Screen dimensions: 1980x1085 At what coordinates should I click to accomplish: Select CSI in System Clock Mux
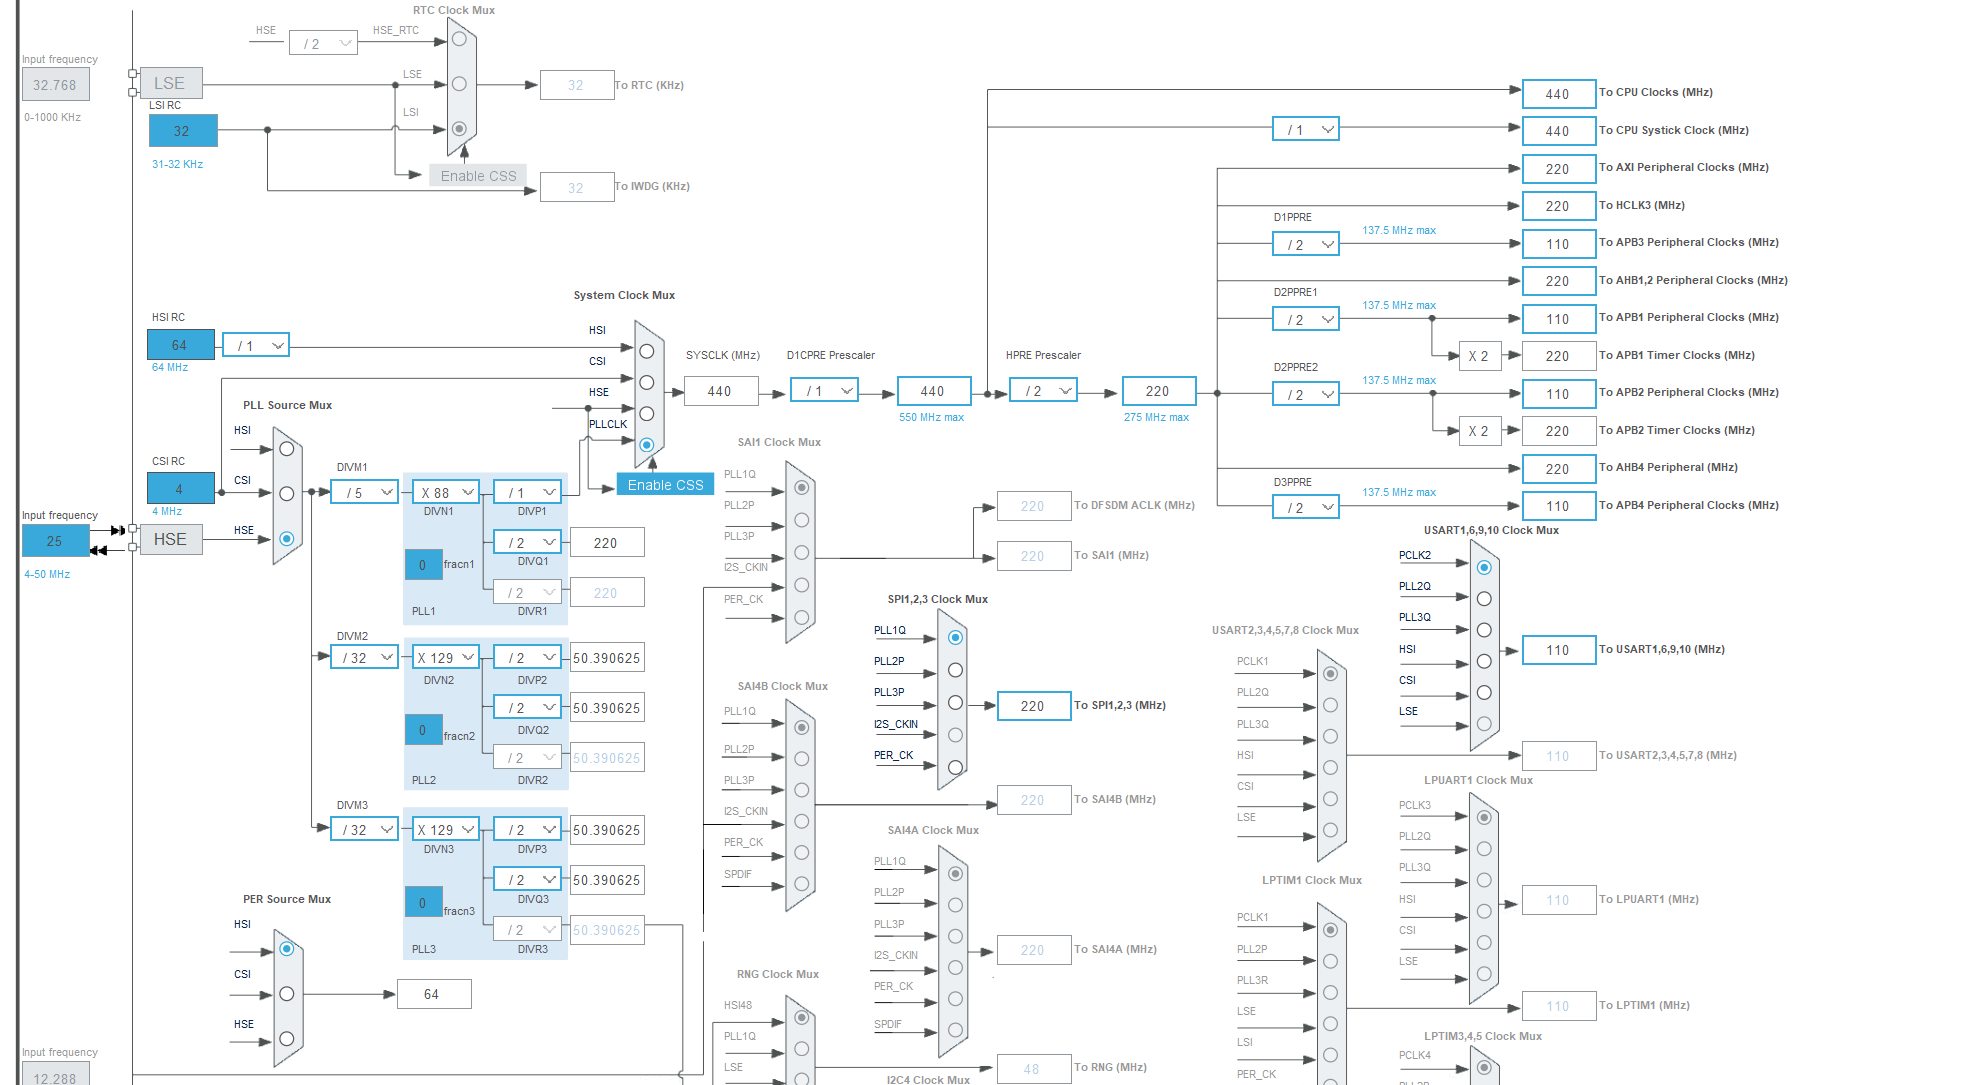click(x=647, y=382)
